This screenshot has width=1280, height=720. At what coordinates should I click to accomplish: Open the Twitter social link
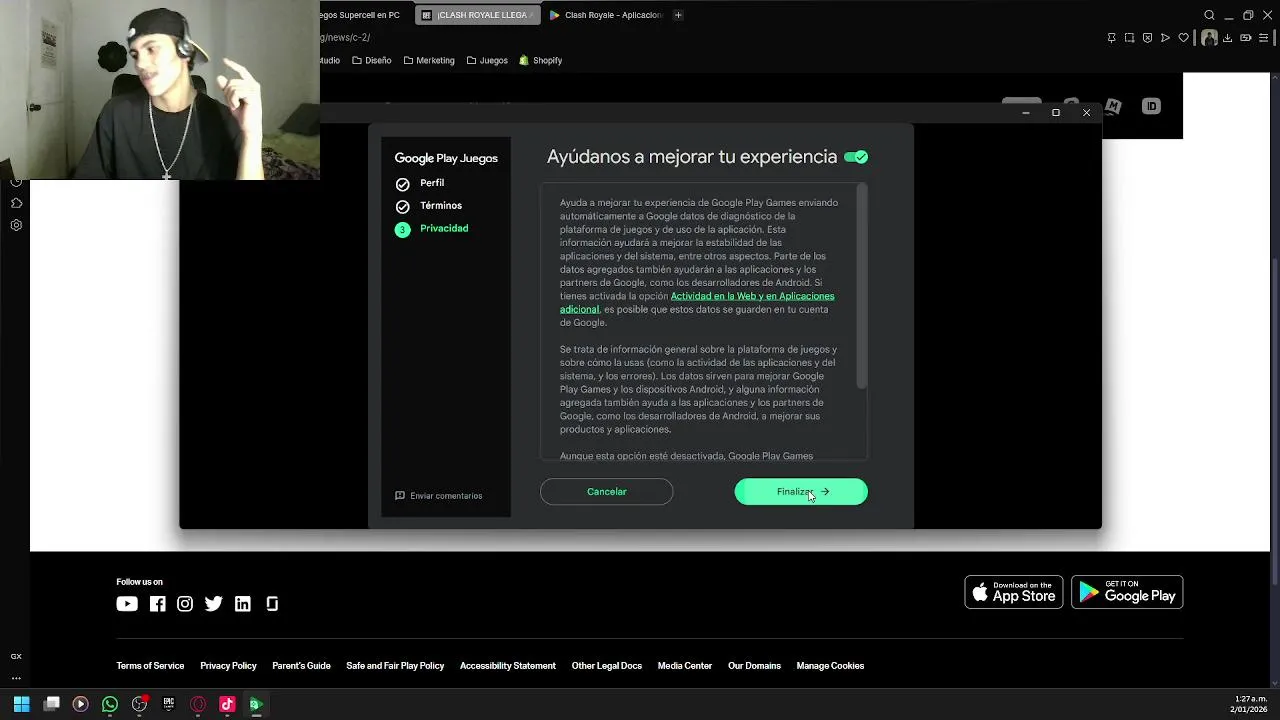(x=213, y=604)
